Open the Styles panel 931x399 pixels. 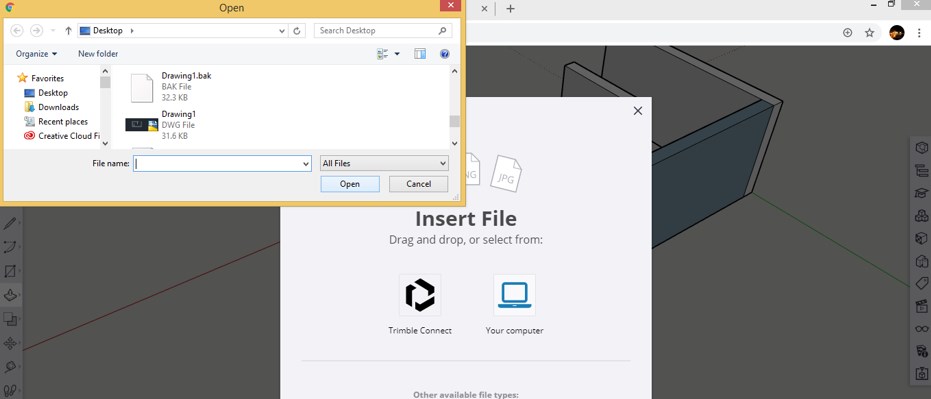tap(922, 261)
